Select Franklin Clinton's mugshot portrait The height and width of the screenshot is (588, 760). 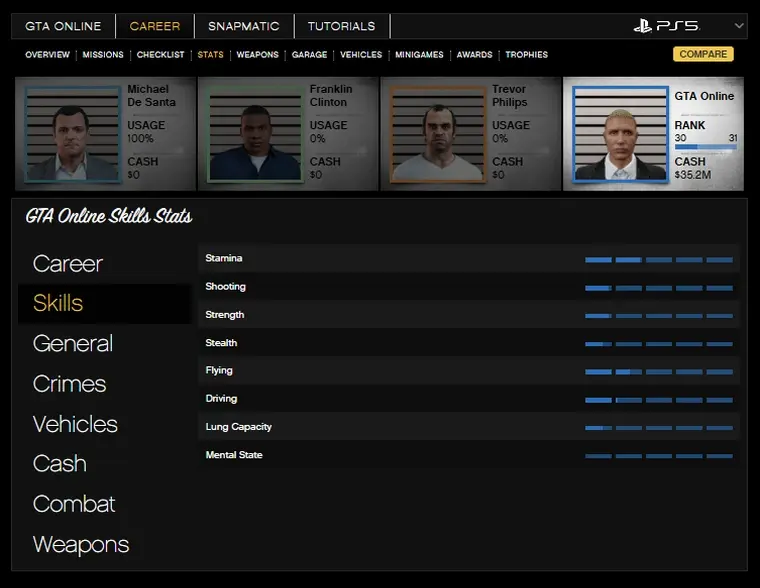[x=254, y=134]
